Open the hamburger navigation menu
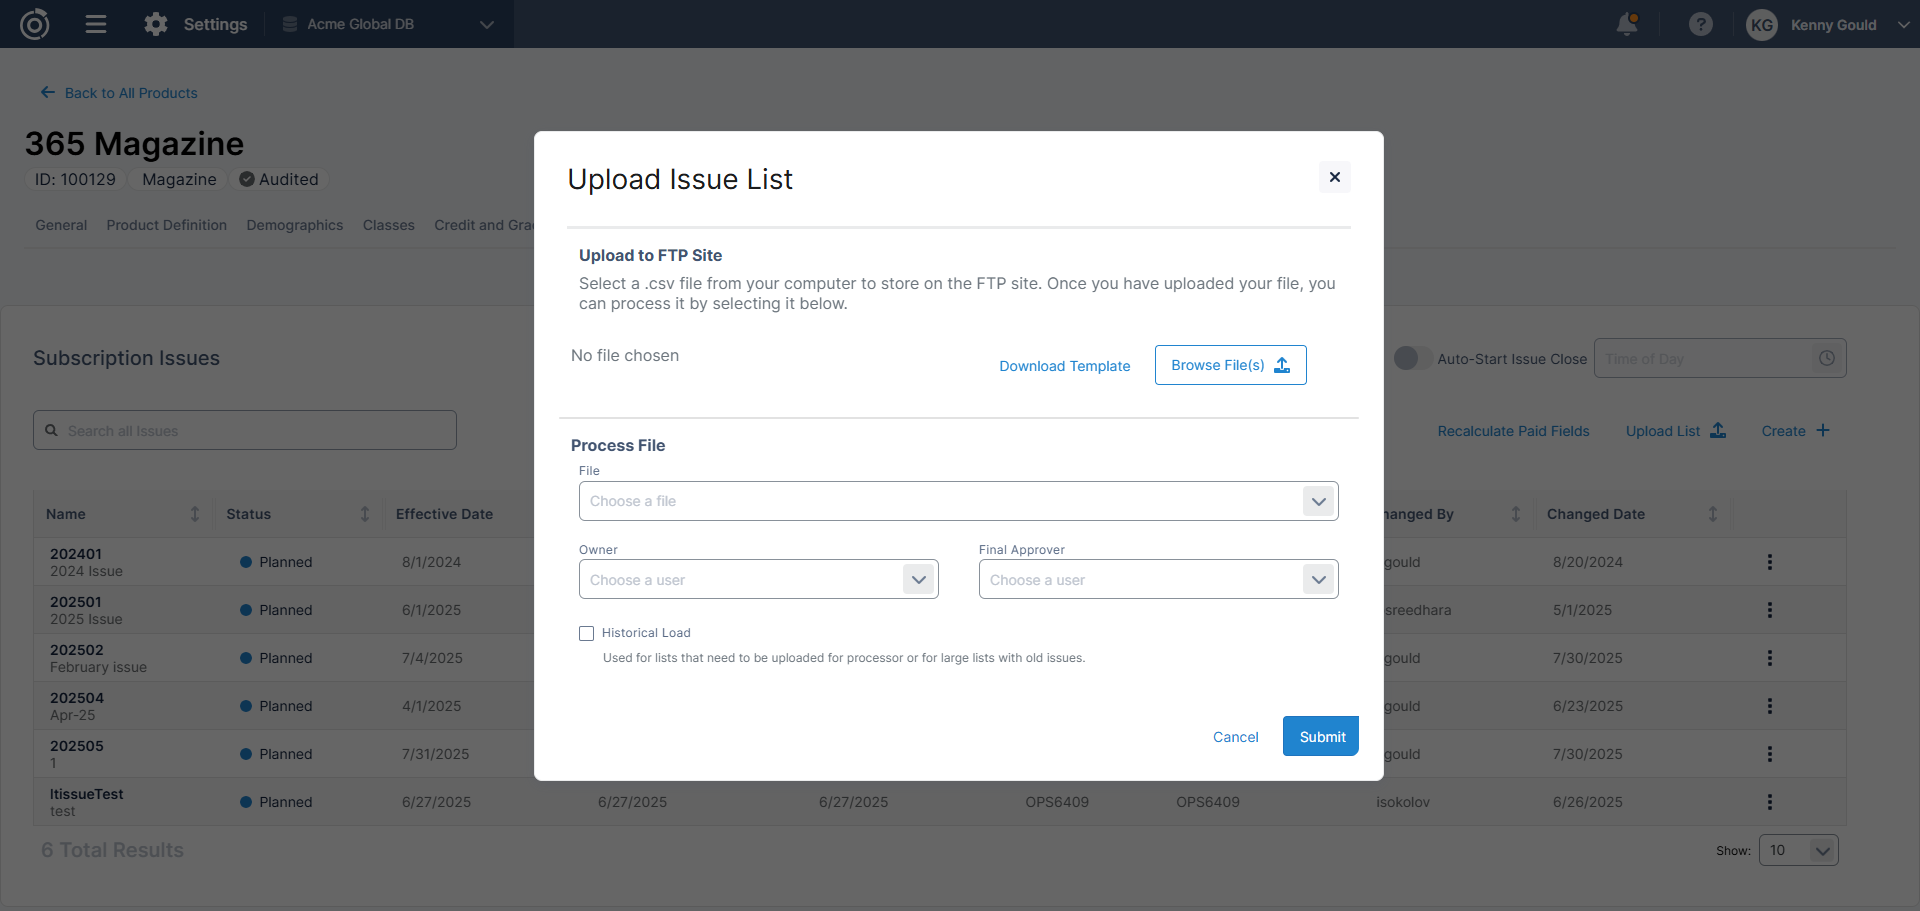Screen dimensions: 1920x911 tap(96, 24)
